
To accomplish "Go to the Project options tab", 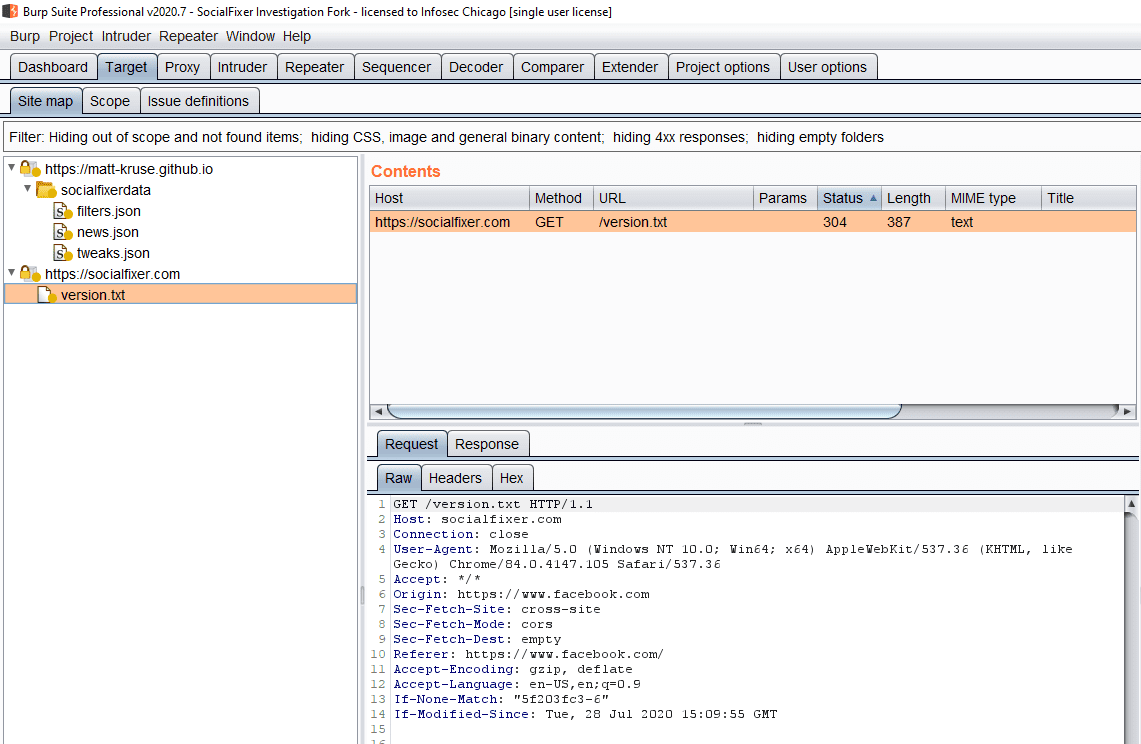I will (x=723, y=67).
